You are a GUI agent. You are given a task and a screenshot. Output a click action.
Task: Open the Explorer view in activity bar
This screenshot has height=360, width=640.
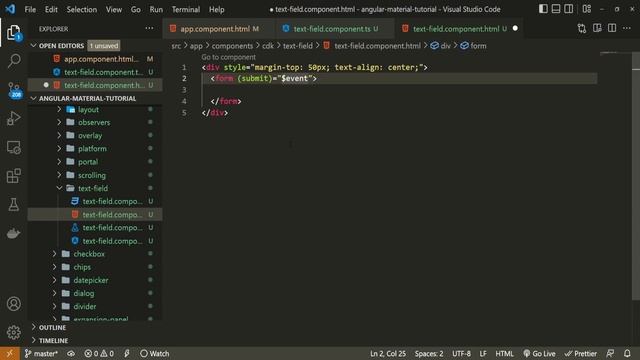coord(13,33)
